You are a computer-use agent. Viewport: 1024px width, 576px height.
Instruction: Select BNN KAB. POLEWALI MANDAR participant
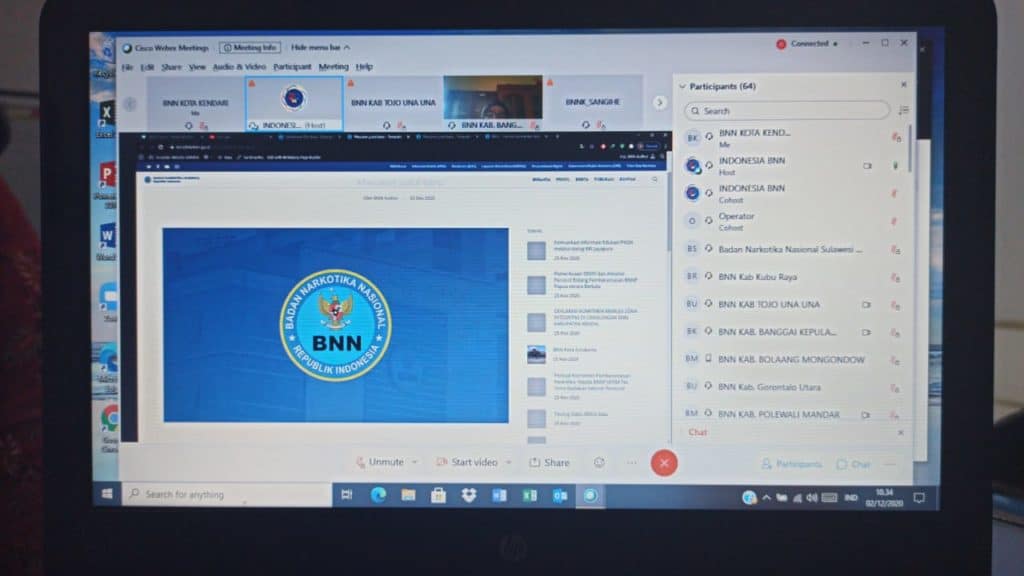click(793, 414)
